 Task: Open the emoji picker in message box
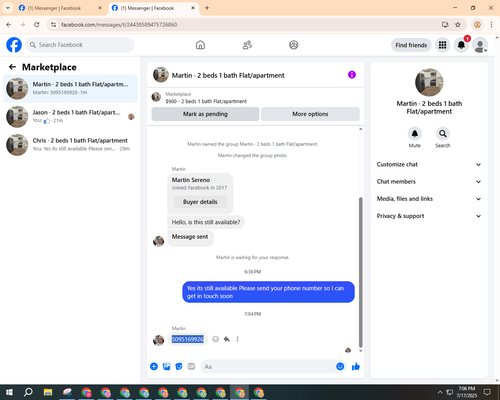point(340,367)
